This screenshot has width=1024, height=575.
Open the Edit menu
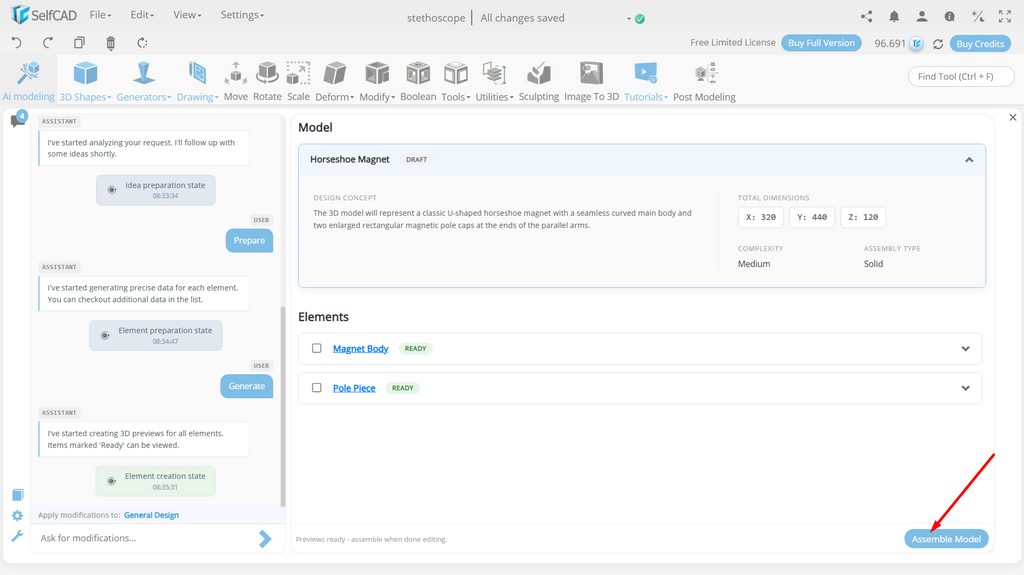click(x=142, y=14)
